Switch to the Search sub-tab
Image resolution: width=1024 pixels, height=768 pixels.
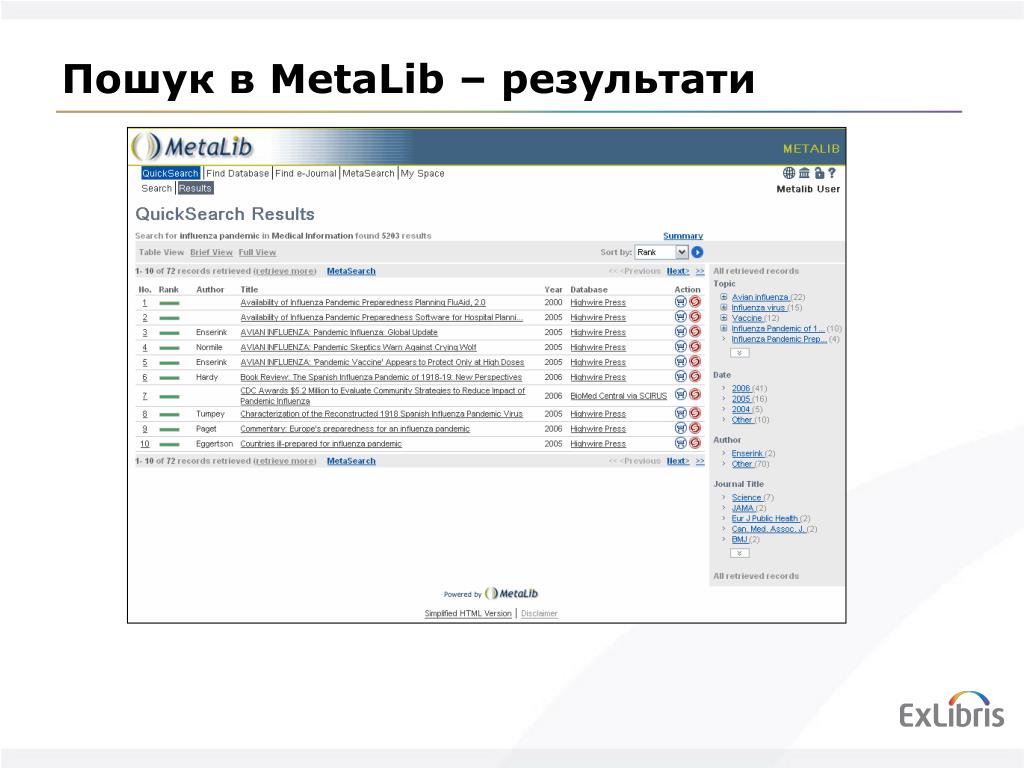[157, 188]
